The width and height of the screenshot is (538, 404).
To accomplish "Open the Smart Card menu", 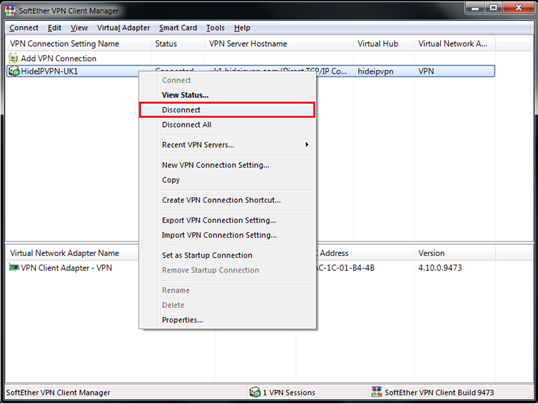I will [x=178, y=28].
